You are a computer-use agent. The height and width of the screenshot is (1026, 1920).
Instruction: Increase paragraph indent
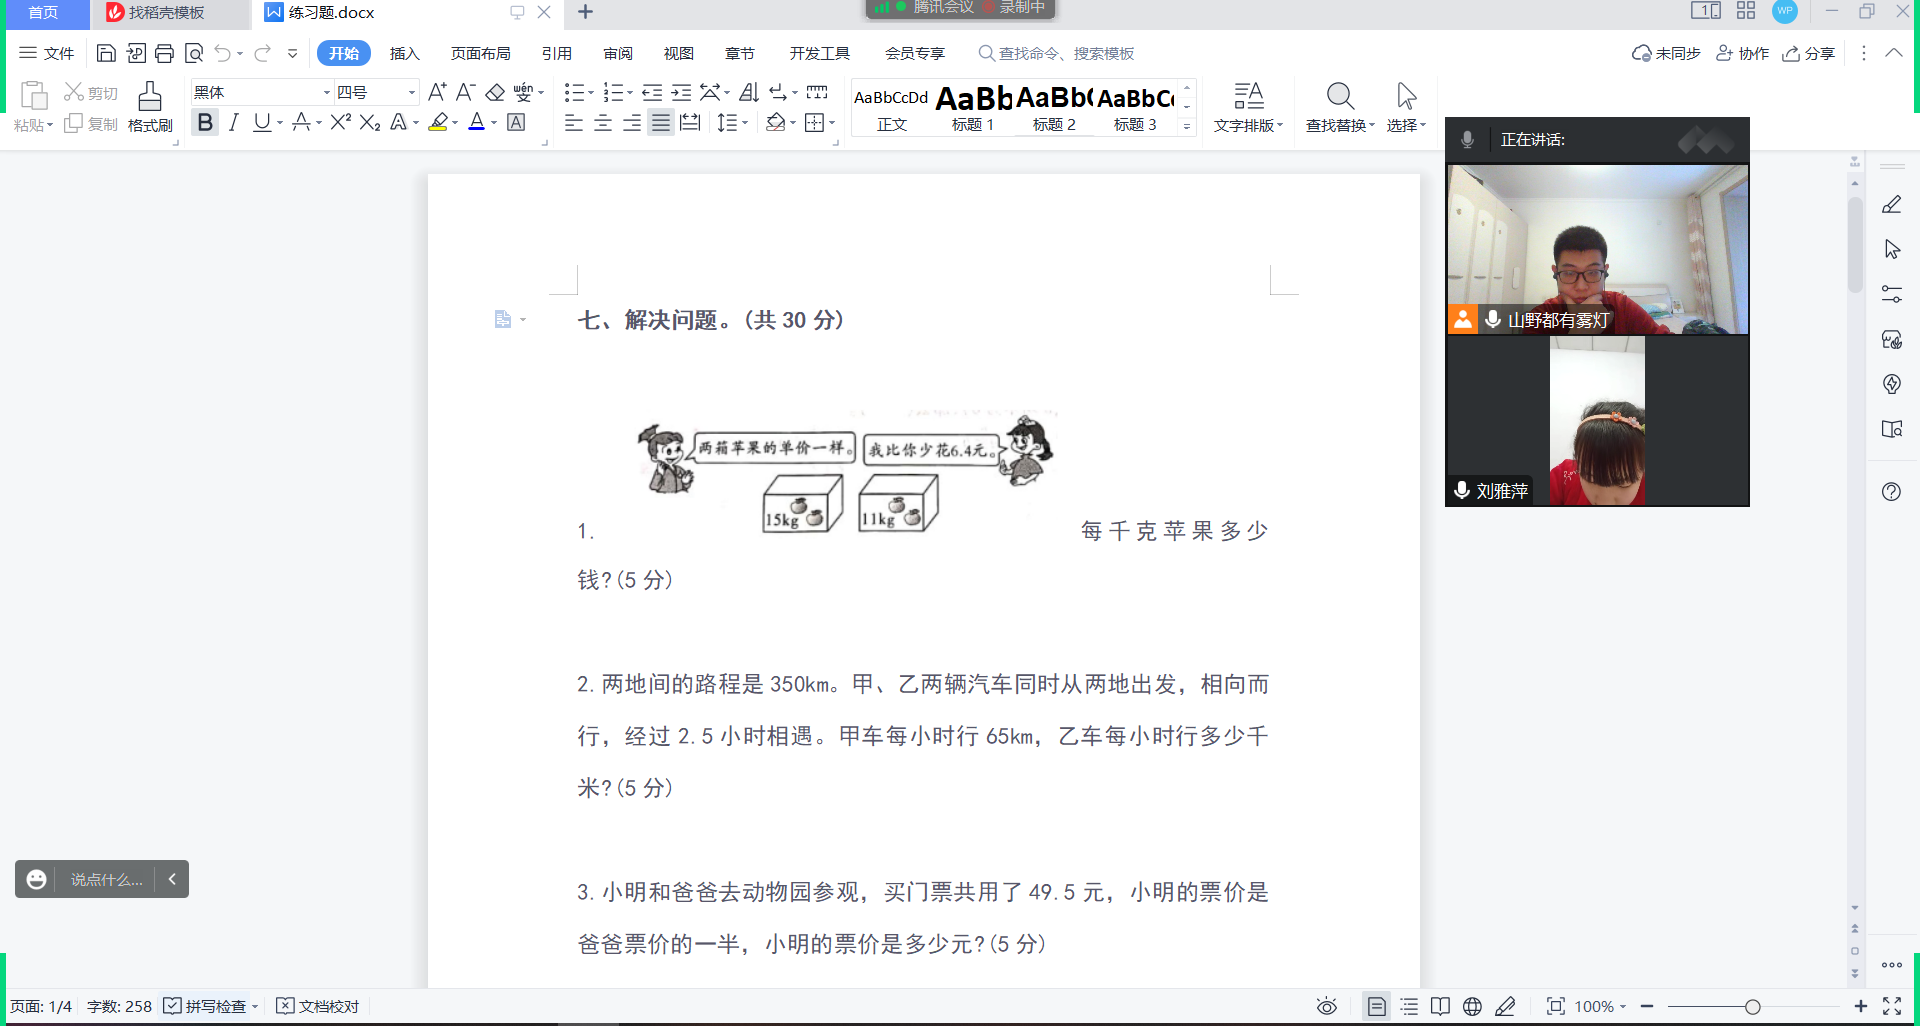(x=681, y=92)
